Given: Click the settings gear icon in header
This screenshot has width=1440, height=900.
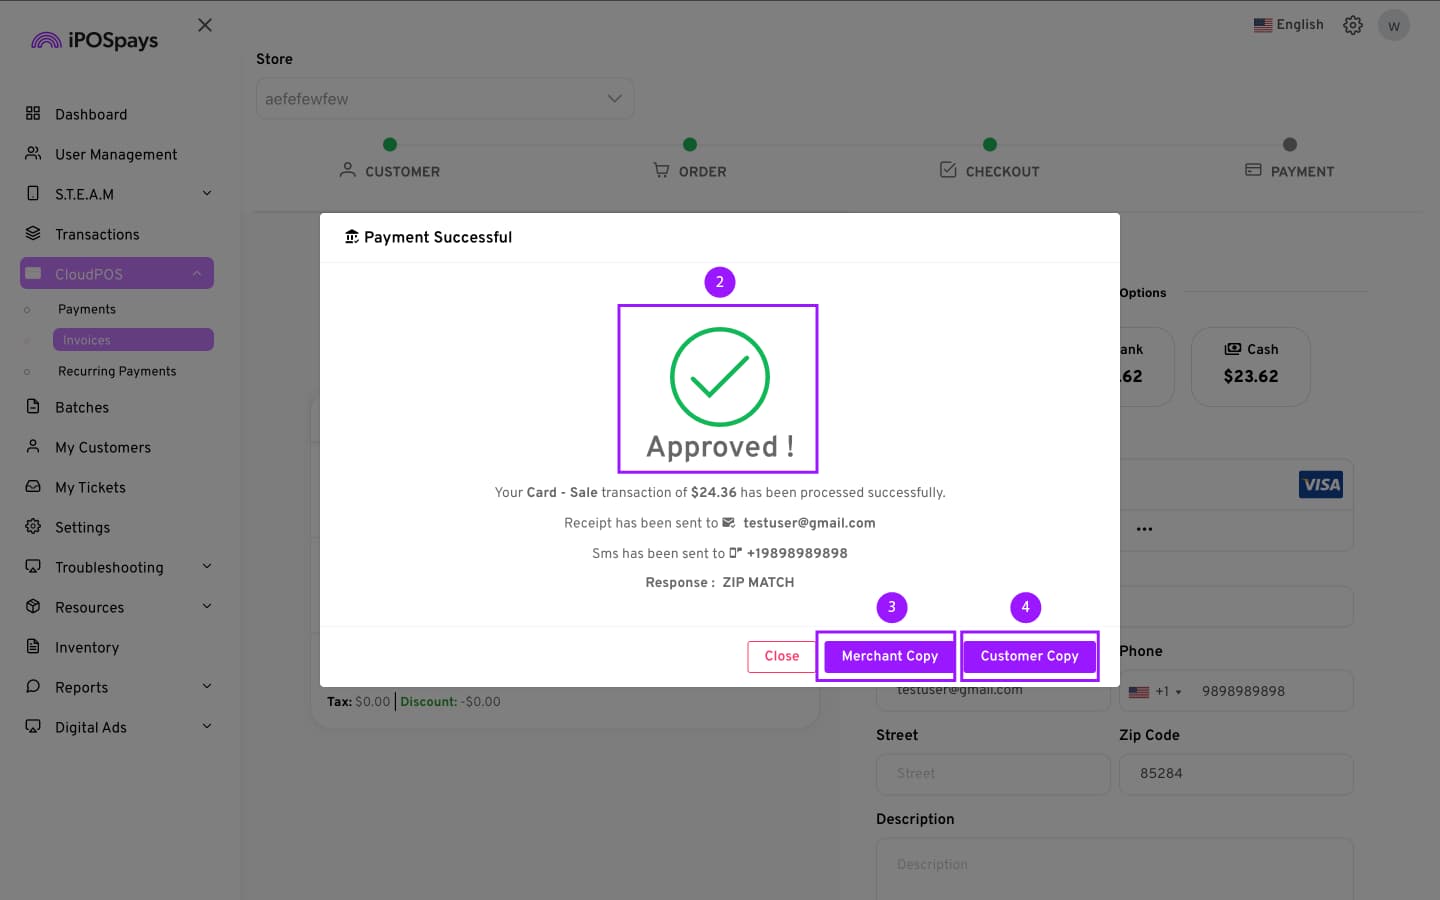Looking at the screenshot, I should point(1352,25).
